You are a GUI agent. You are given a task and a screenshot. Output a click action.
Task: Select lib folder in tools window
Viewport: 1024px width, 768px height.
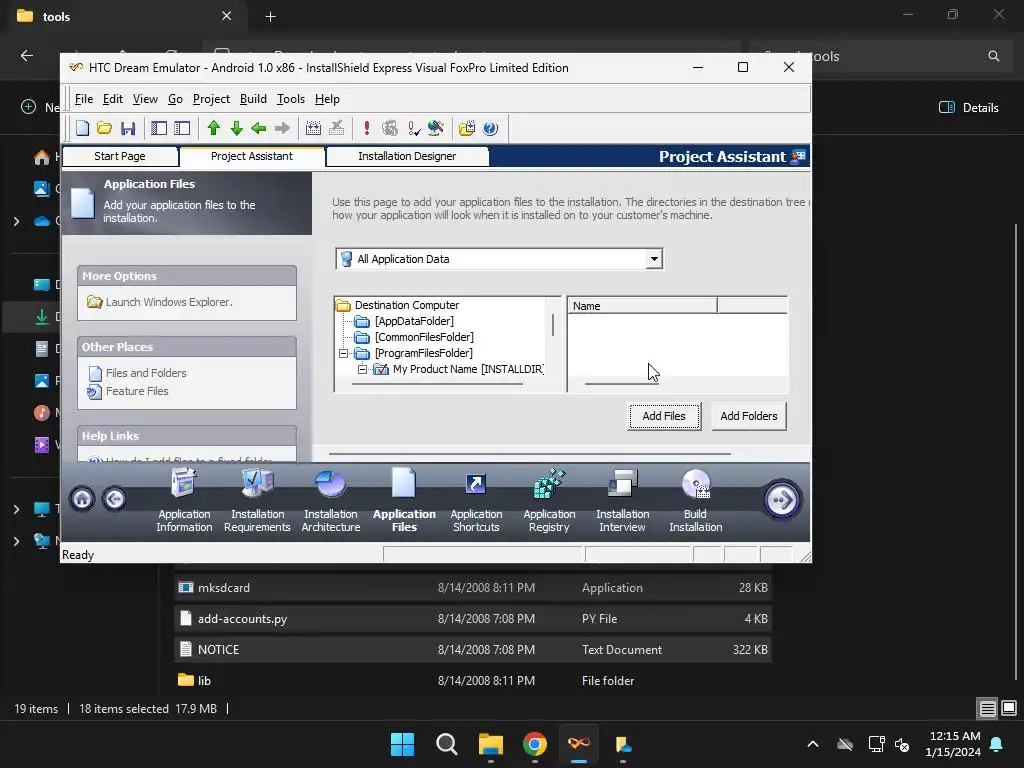point(473,680)
